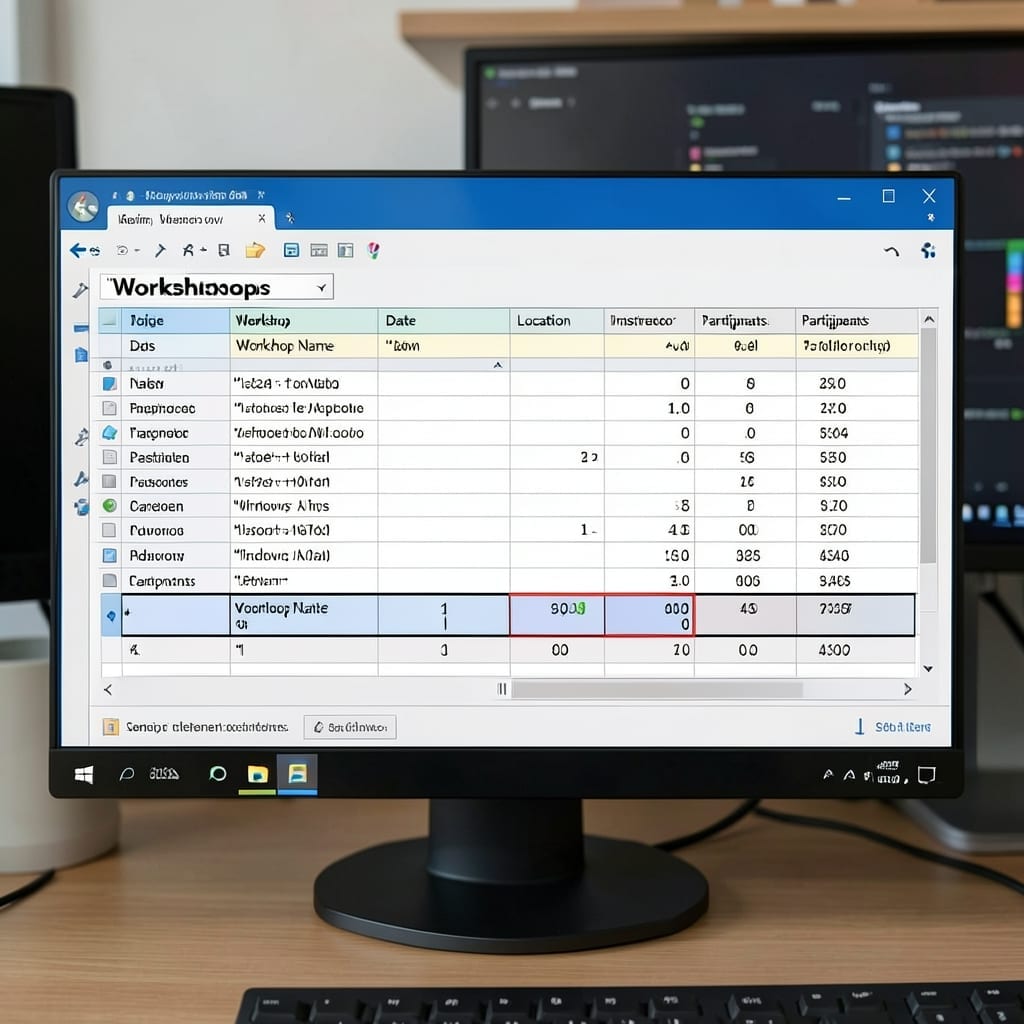Toggle the Fnephocec row checkbox
The width and height of the screenshot is (1024, 1024).
pyautogui.click(x=110, y=408)
